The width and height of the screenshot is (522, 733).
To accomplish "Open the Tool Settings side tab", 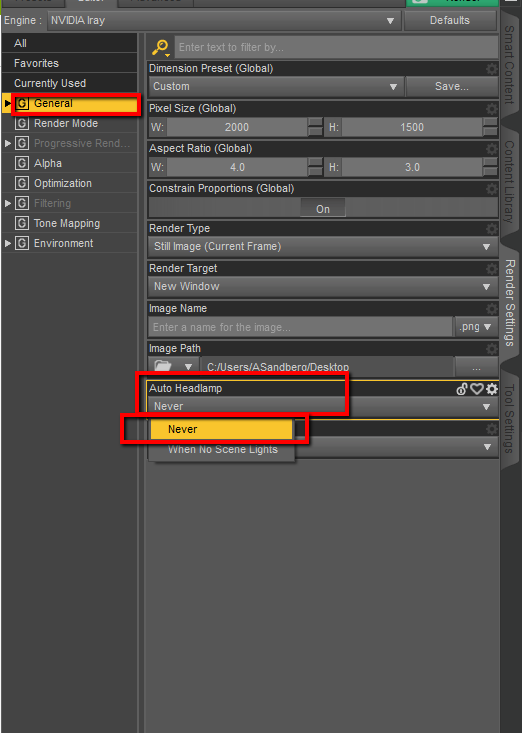I will (510, 419).
